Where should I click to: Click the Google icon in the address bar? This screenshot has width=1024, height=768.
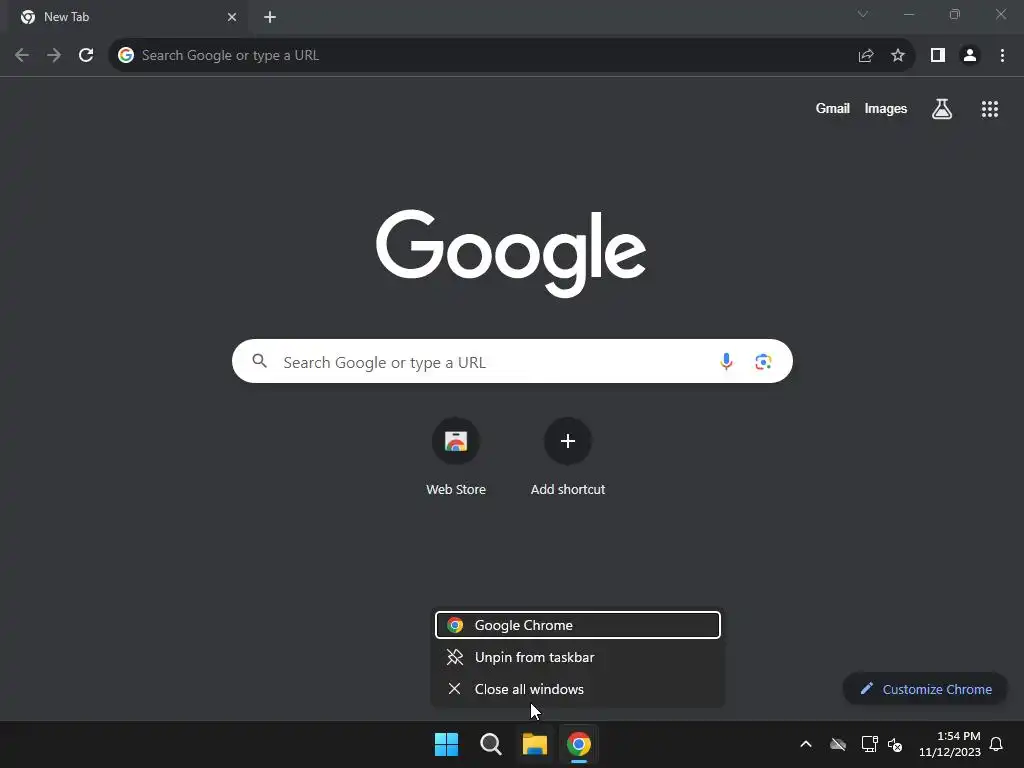click(x=126, y=56)
